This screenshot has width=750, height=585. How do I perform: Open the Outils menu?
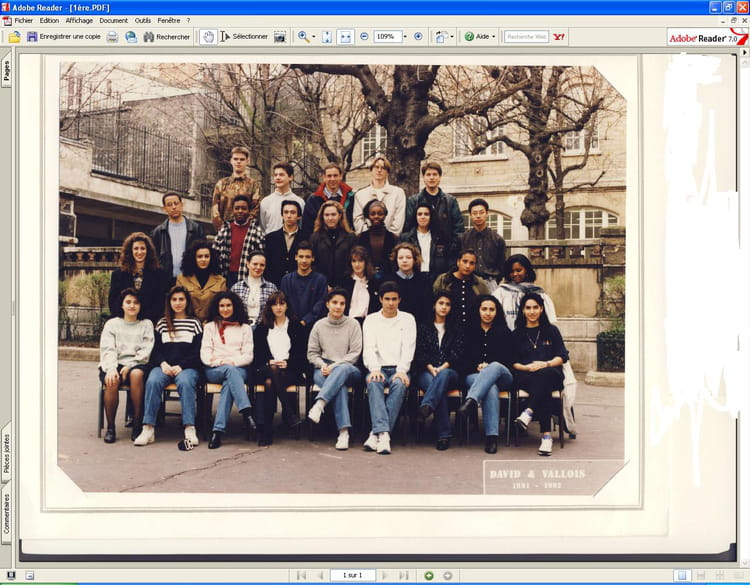click(x=143, y=20)
